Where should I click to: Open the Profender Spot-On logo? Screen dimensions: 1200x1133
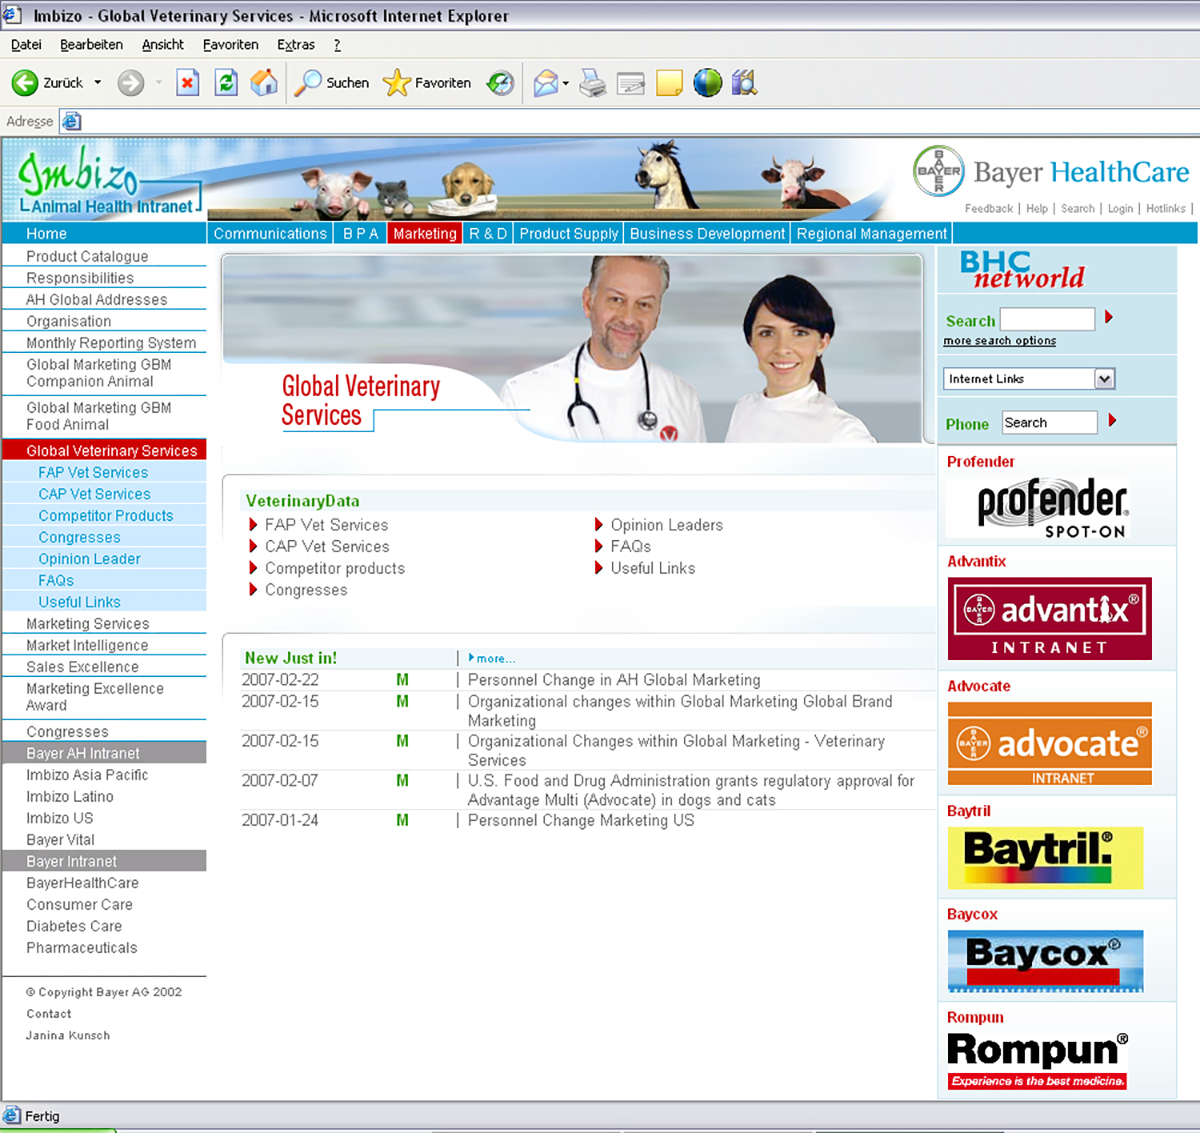point(1052,509)
